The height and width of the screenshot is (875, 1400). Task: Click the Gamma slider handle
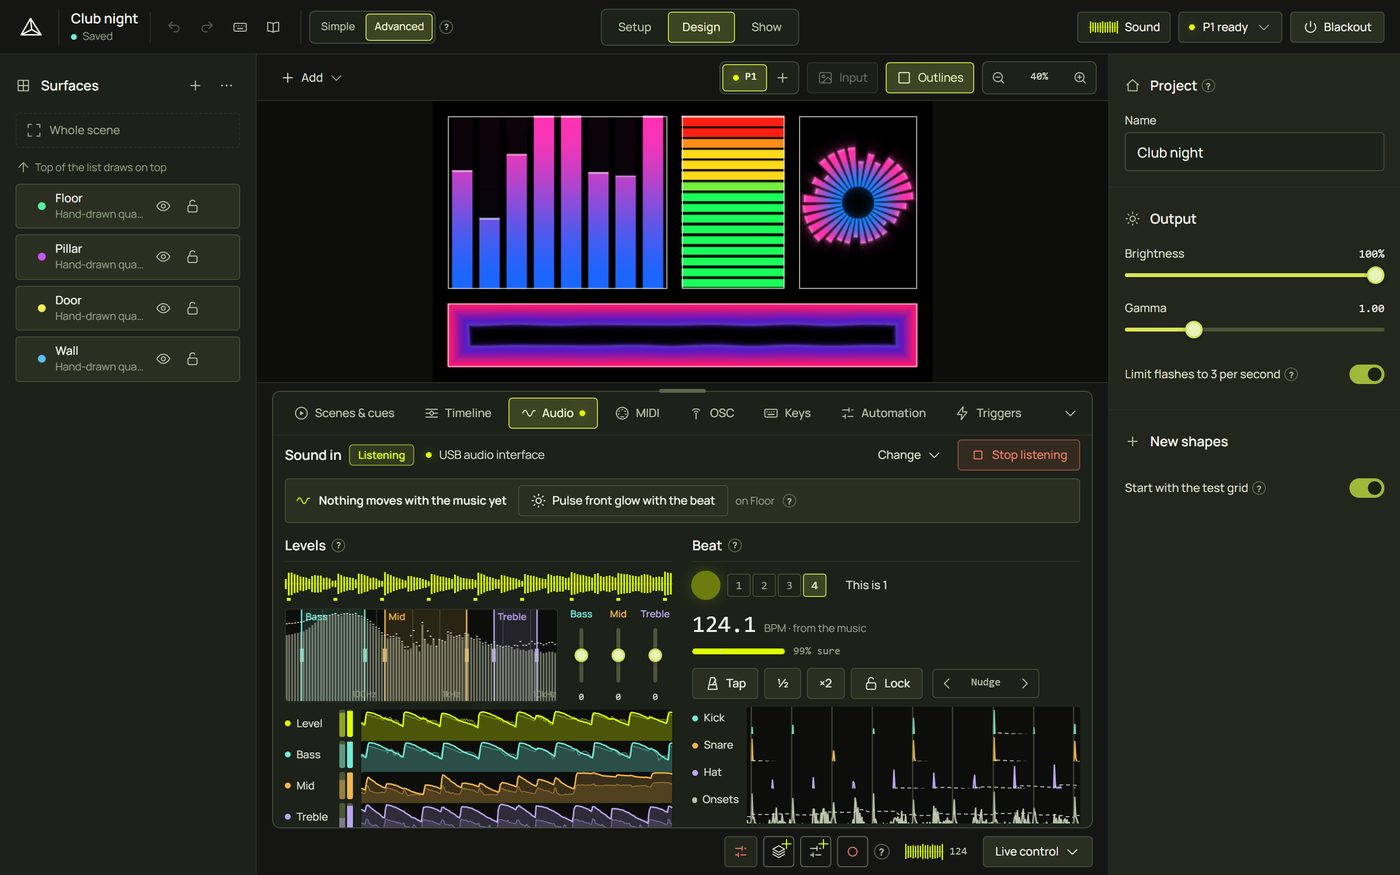(x=1194, y=329)
